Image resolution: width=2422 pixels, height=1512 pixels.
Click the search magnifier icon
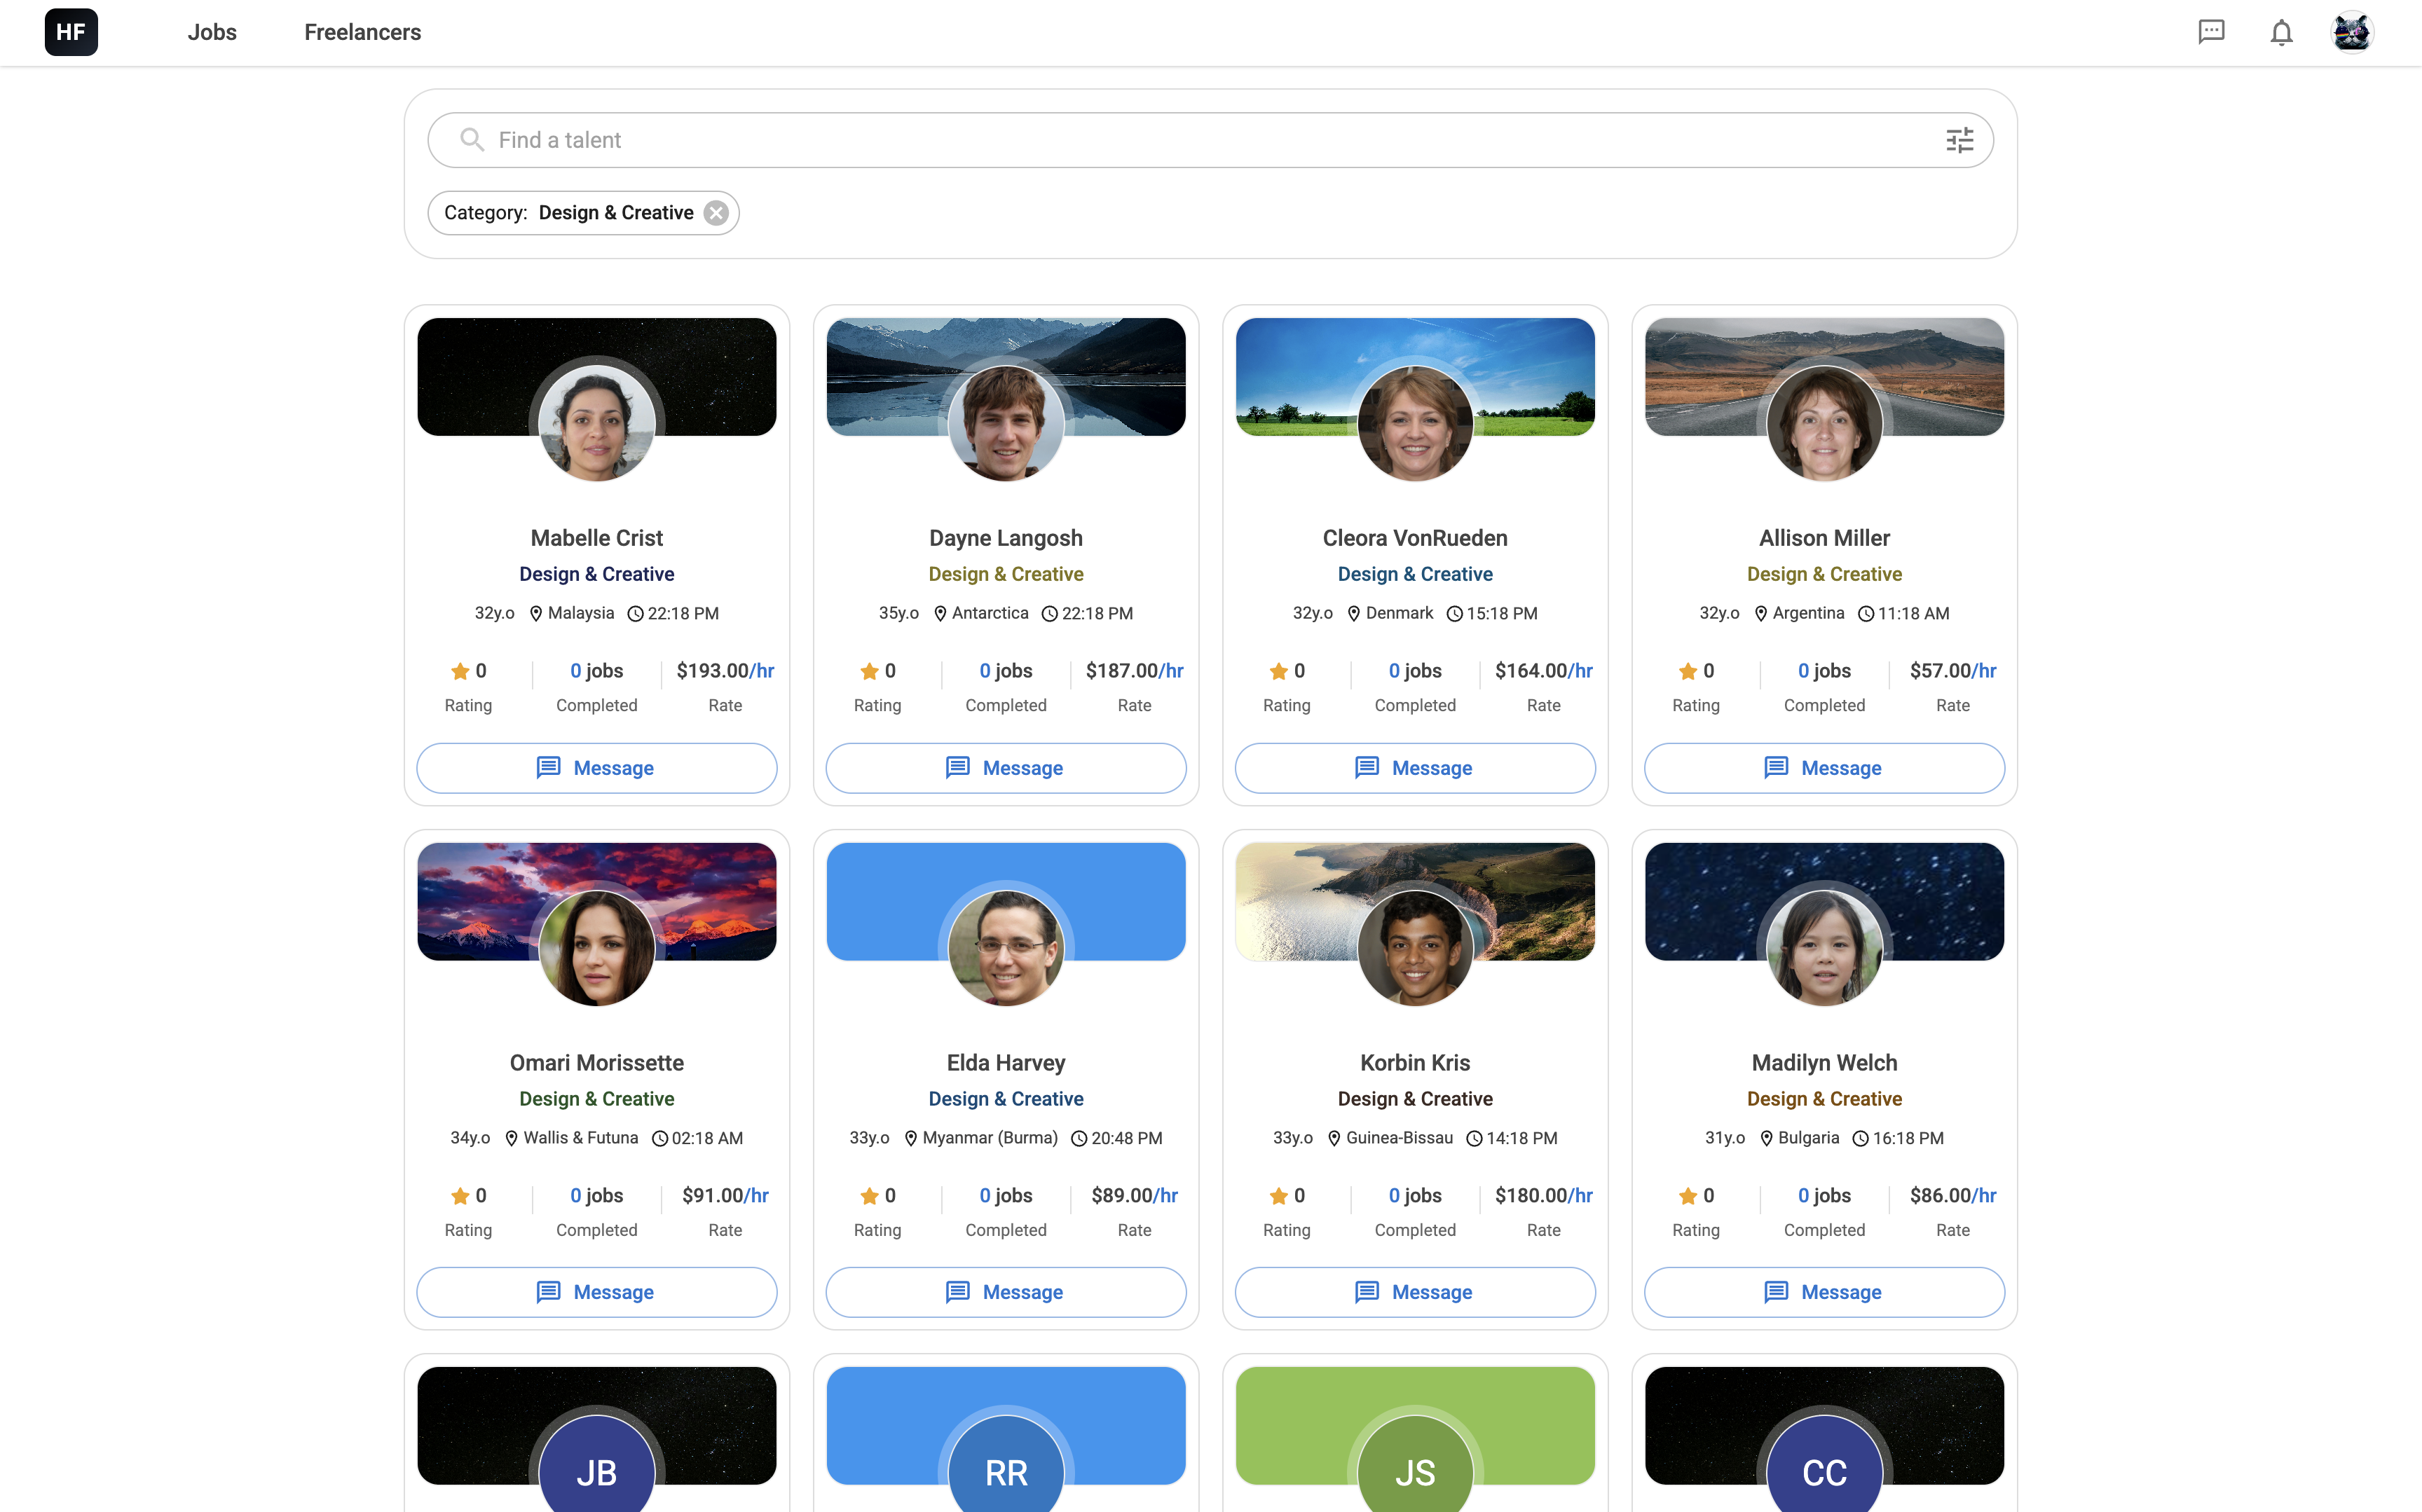[x=472, y=140]
